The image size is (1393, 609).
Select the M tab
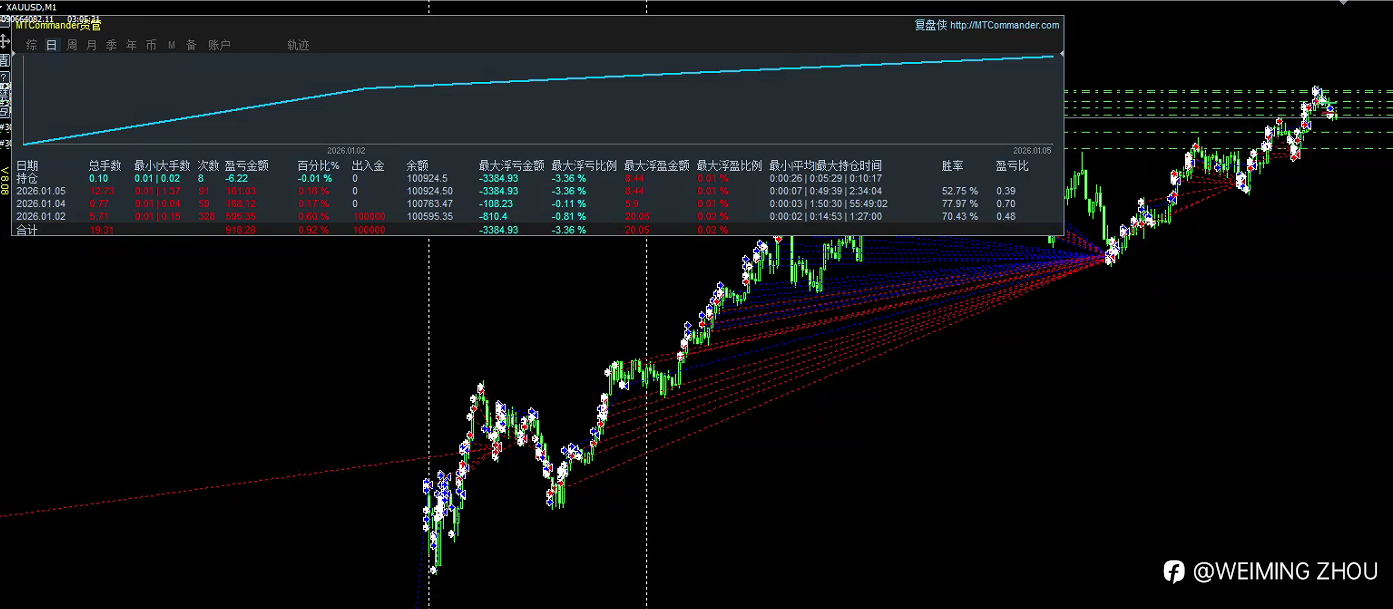pyautogui.click(x=171, y=45)
